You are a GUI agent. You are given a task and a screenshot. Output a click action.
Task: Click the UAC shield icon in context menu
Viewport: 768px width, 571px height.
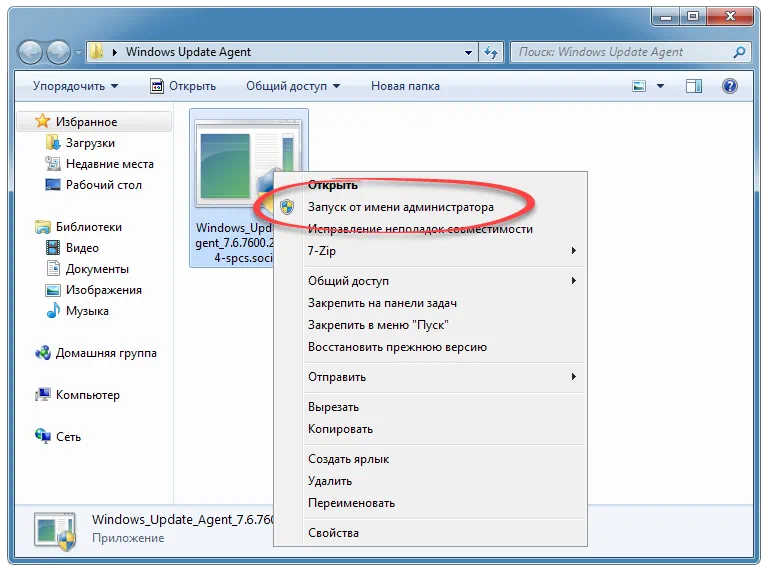point(287,207)
